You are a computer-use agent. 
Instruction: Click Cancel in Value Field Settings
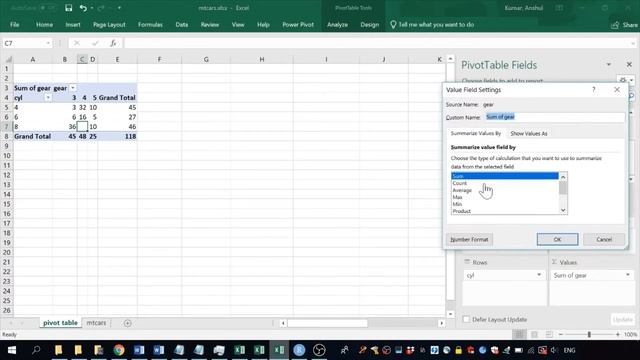click(604, 239)
